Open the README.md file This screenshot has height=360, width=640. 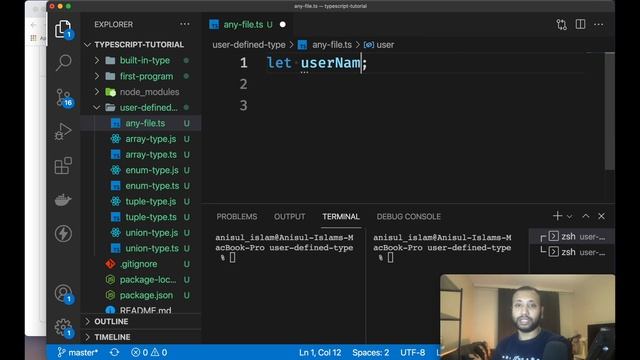145,310
